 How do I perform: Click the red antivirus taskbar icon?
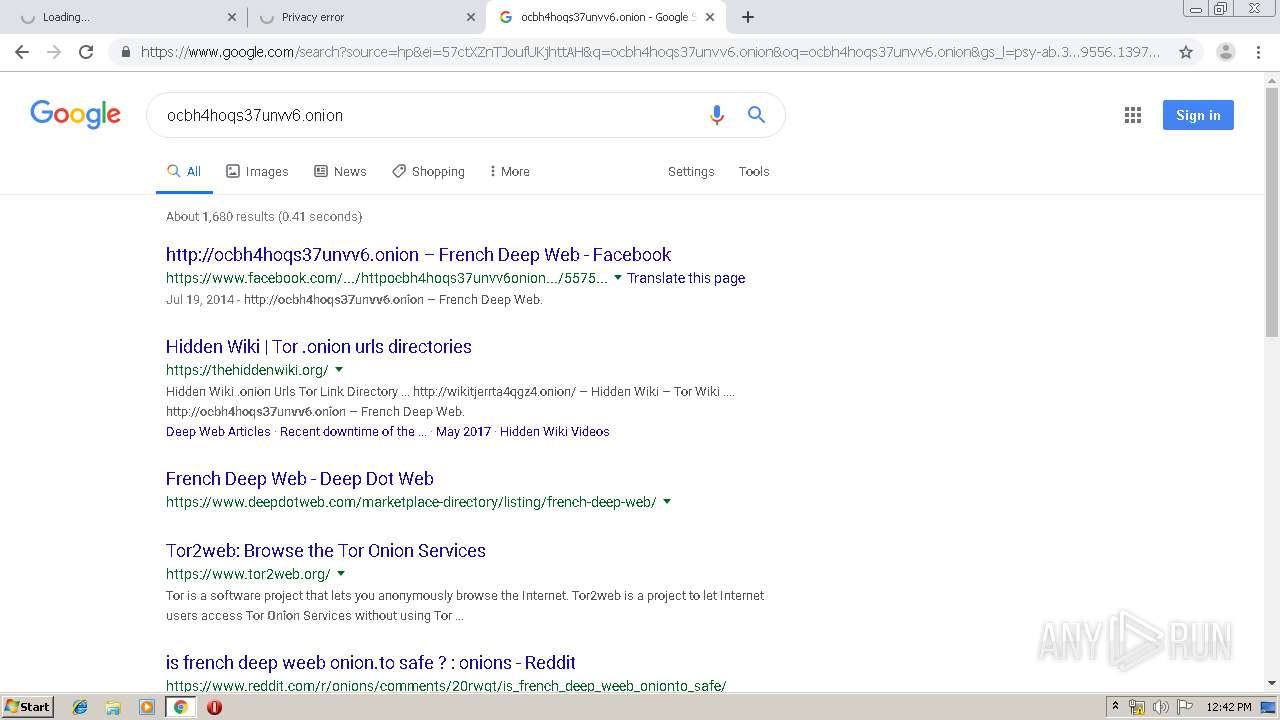coord(214,707)
